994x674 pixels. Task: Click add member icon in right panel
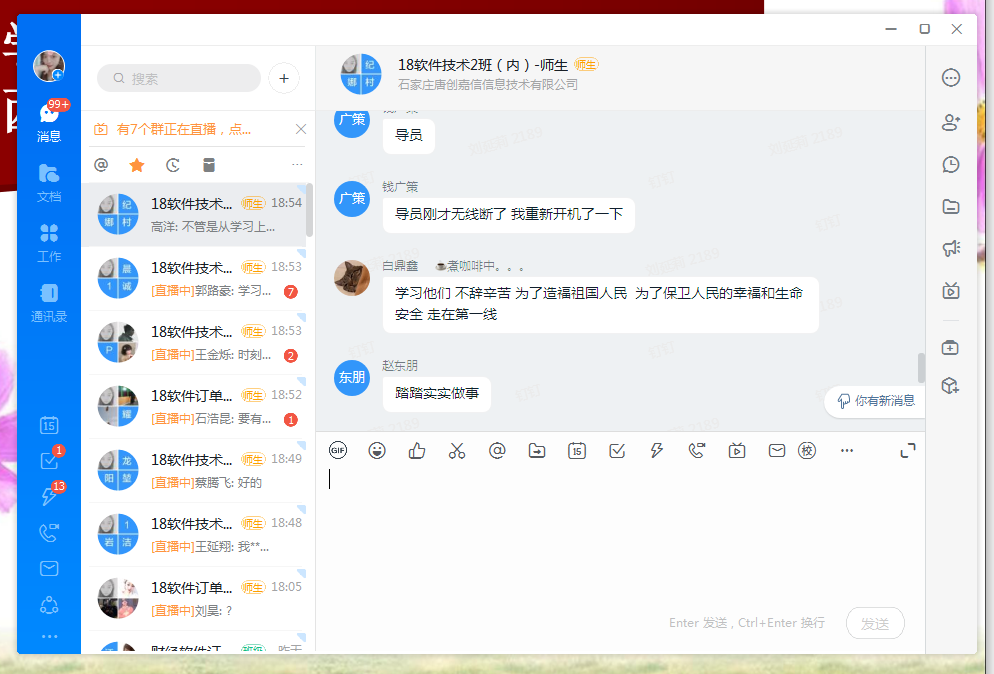[x=951, y=122]
